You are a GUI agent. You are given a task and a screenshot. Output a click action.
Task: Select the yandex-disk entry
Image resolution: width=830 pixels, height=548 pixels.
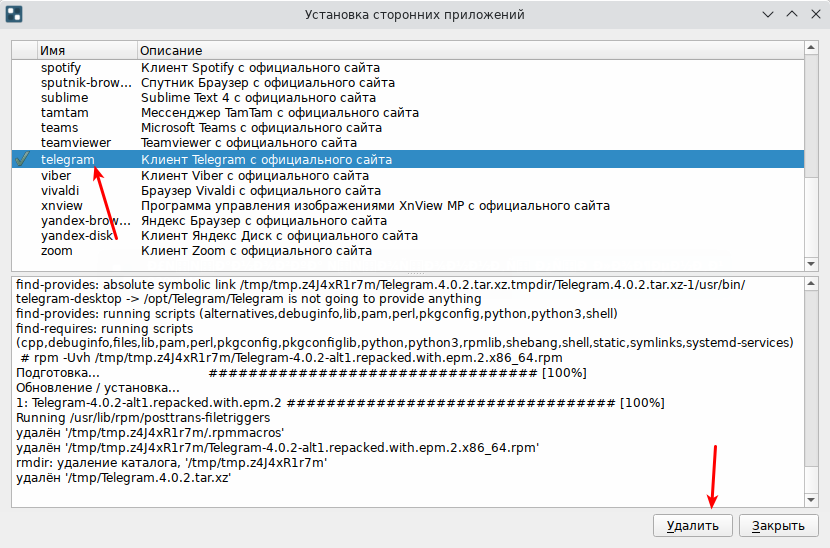408,236
